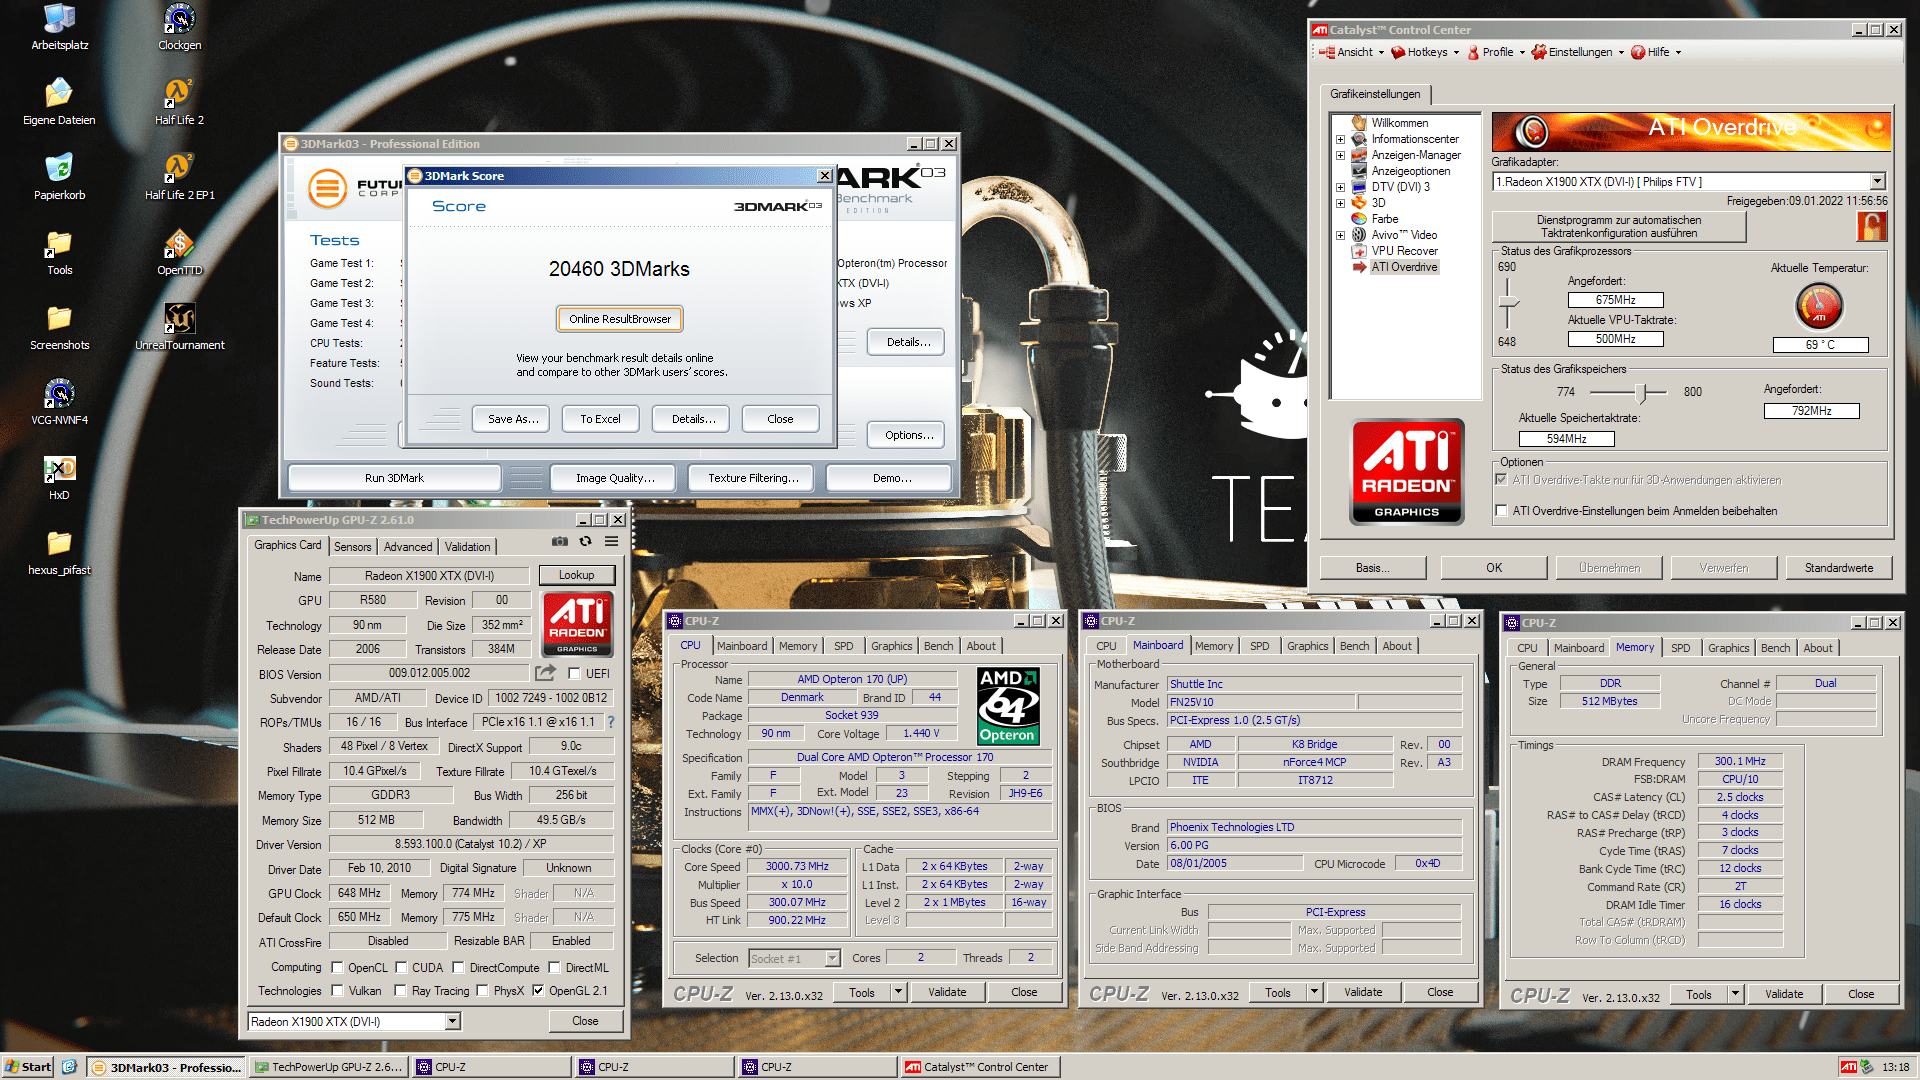The image size is (1920, 1080).
Task: Click Online ResultBrowser button
Action: coord(620,319)
